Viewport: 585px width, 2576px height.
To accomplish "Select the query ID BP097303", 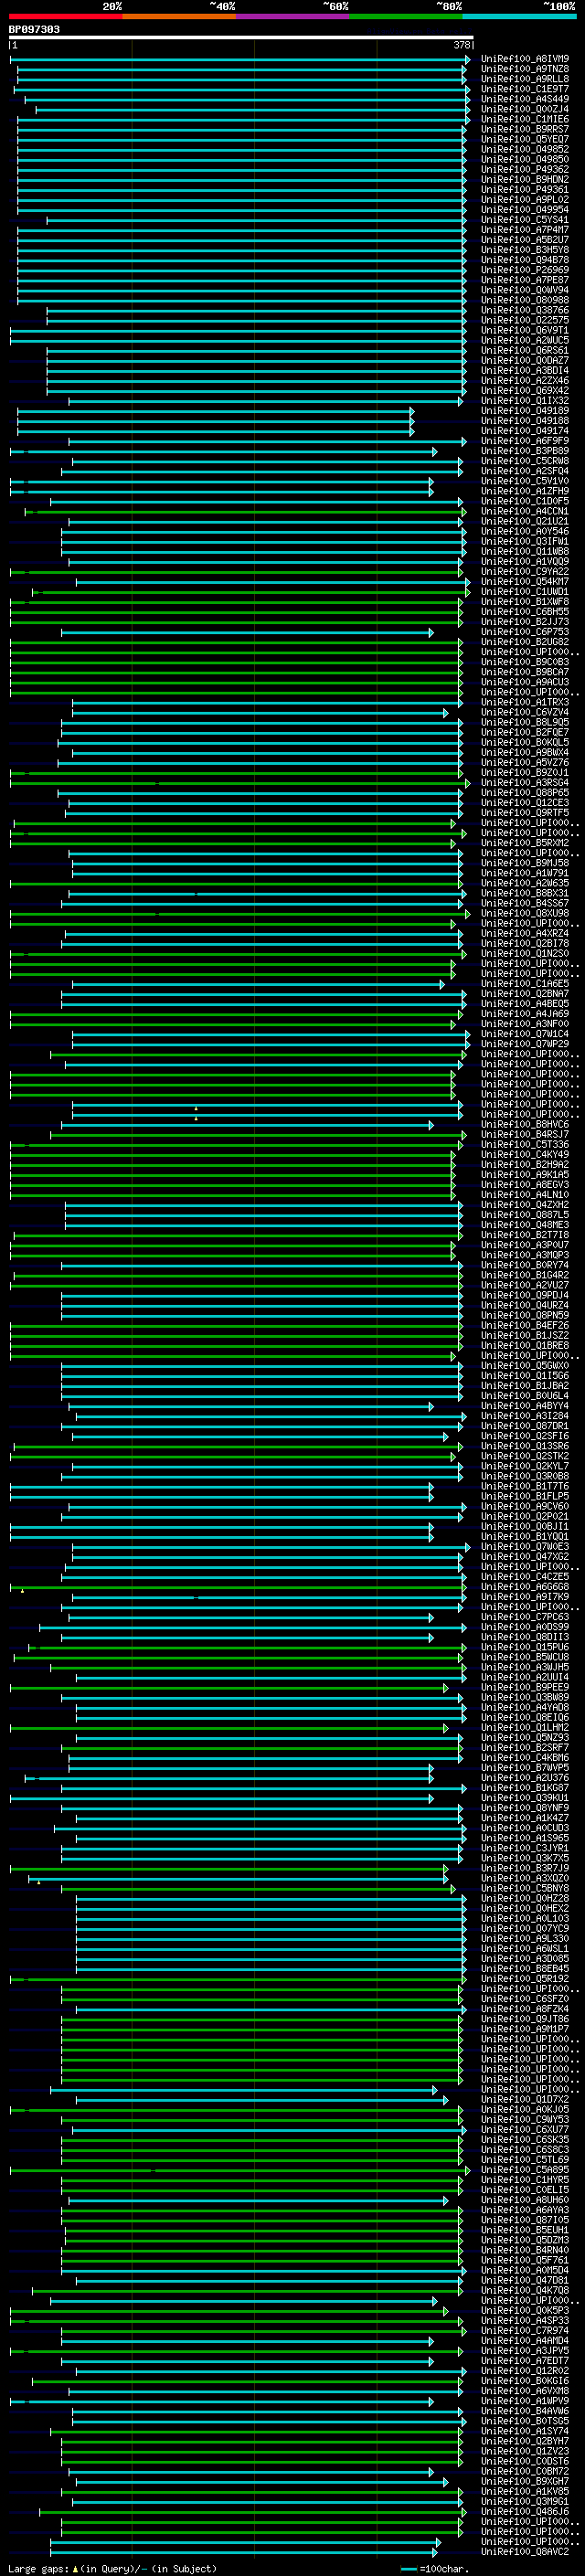I will point(34,29).
